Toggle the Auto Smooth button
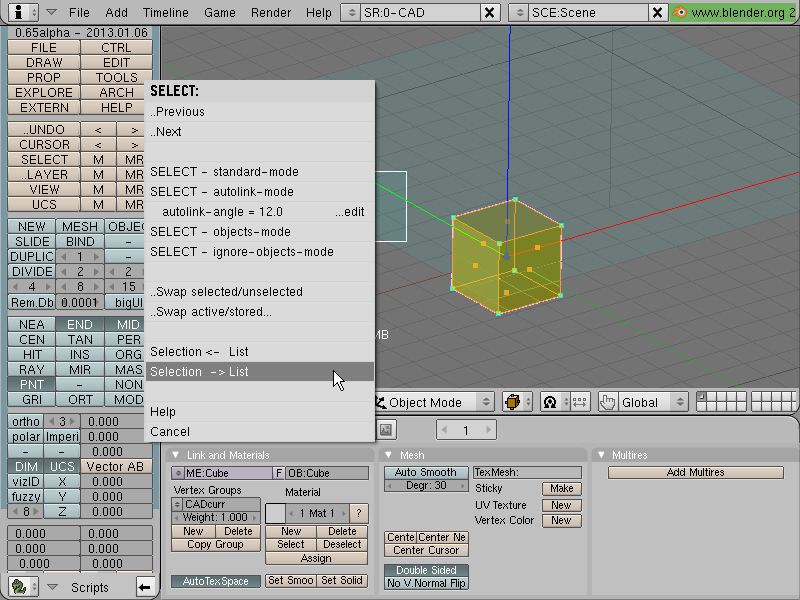The image size is (800, 600). point(426,472)
